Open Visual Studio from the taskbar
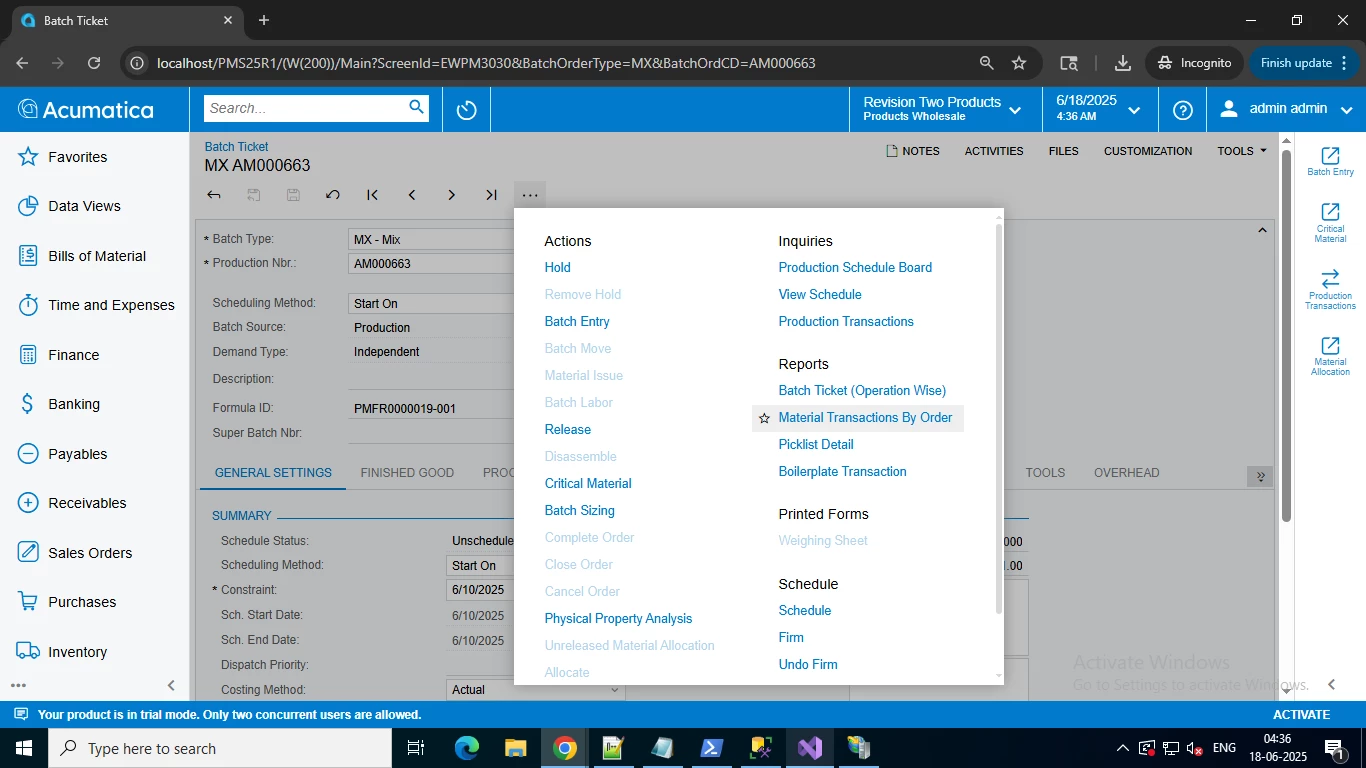Viewport: 1366px width, 768px height. coord(810,748)
